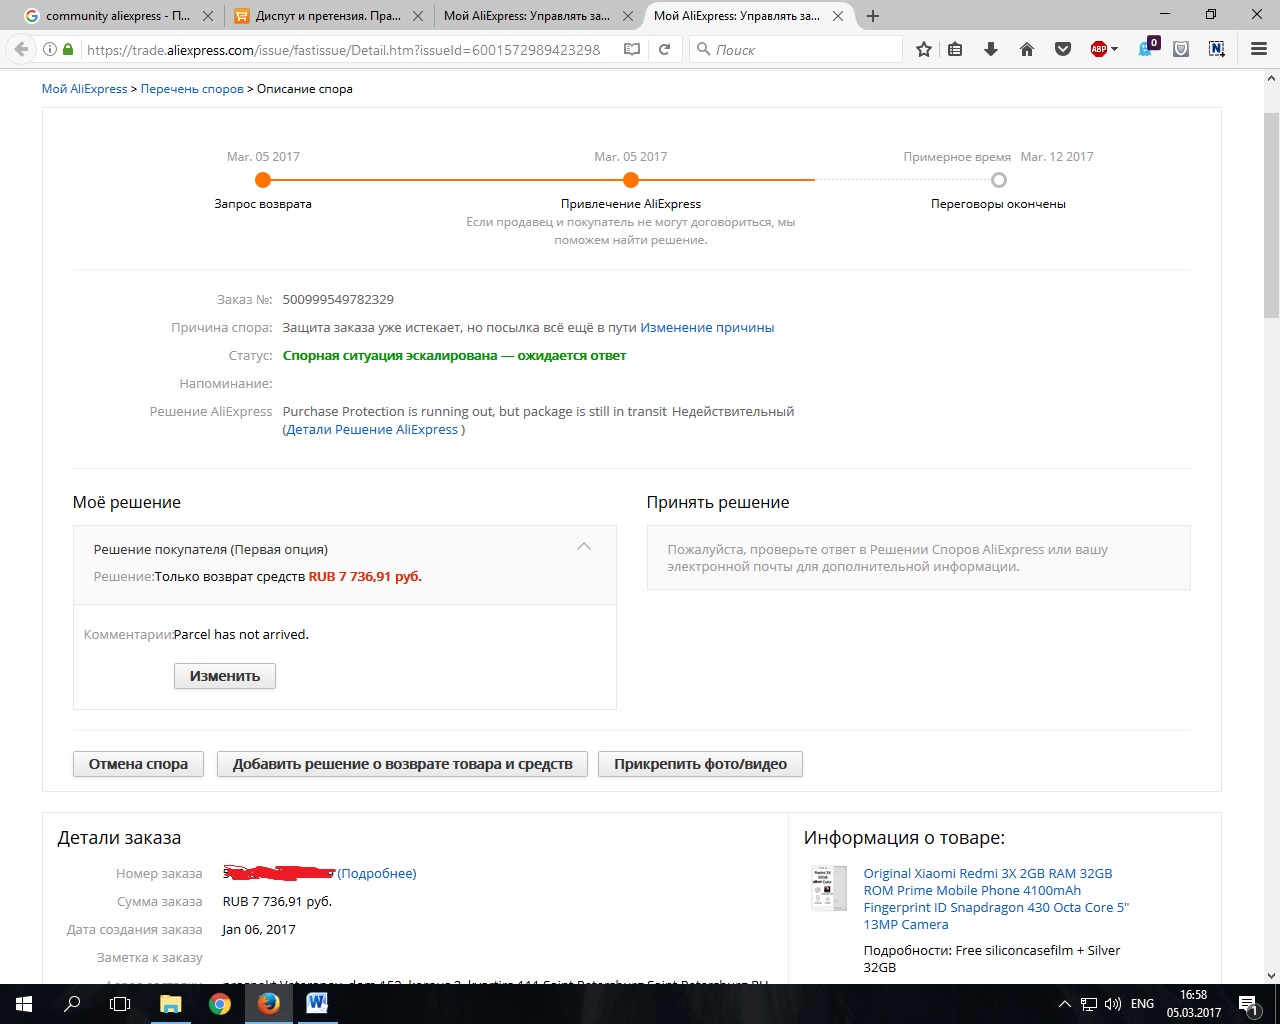
Task: Click the 'Принять решение' heading
Action: click(718, 502)
